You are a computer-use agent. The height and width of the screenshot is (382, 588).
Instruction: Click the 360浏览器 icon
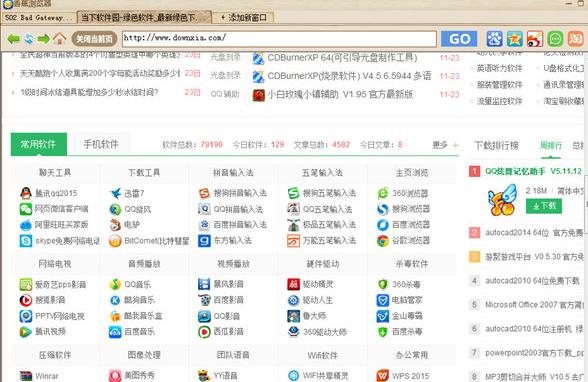pos(382,193)
